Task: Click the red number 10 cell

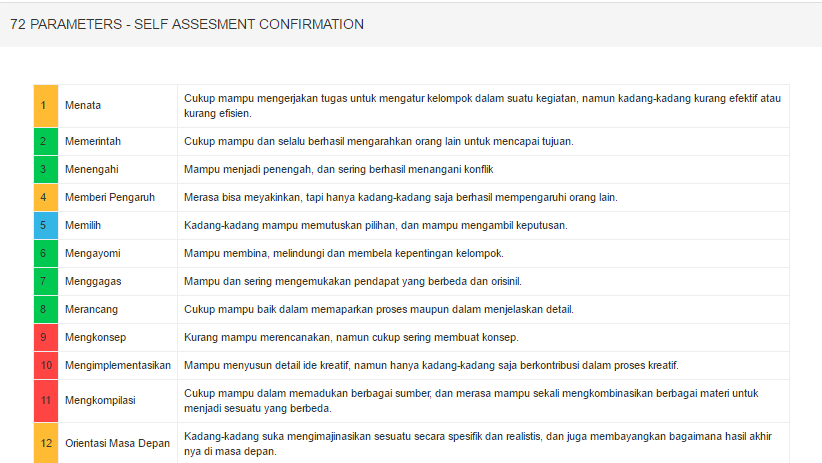Action: click(46, 365)
